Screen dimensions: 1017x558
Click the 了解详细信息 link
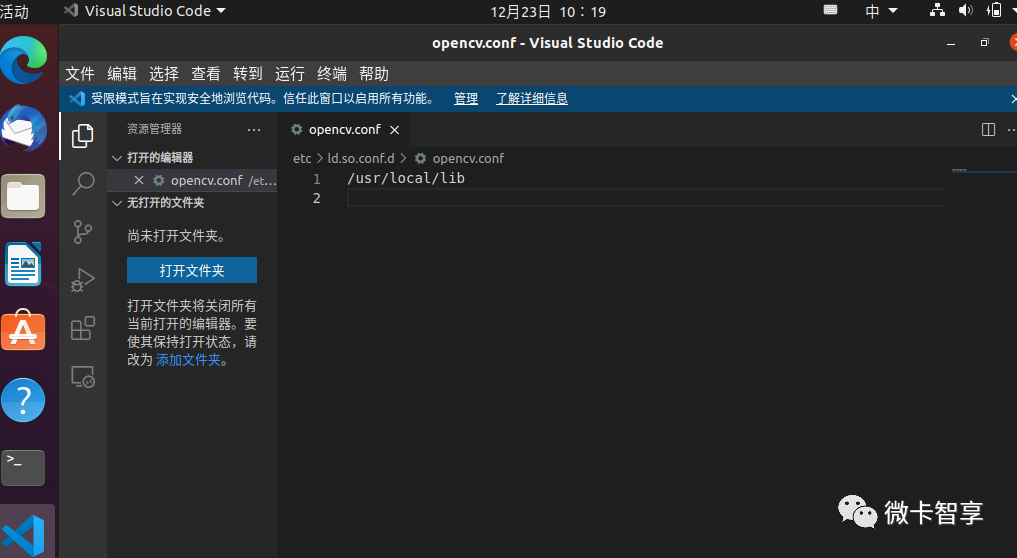tap(532, 99)
